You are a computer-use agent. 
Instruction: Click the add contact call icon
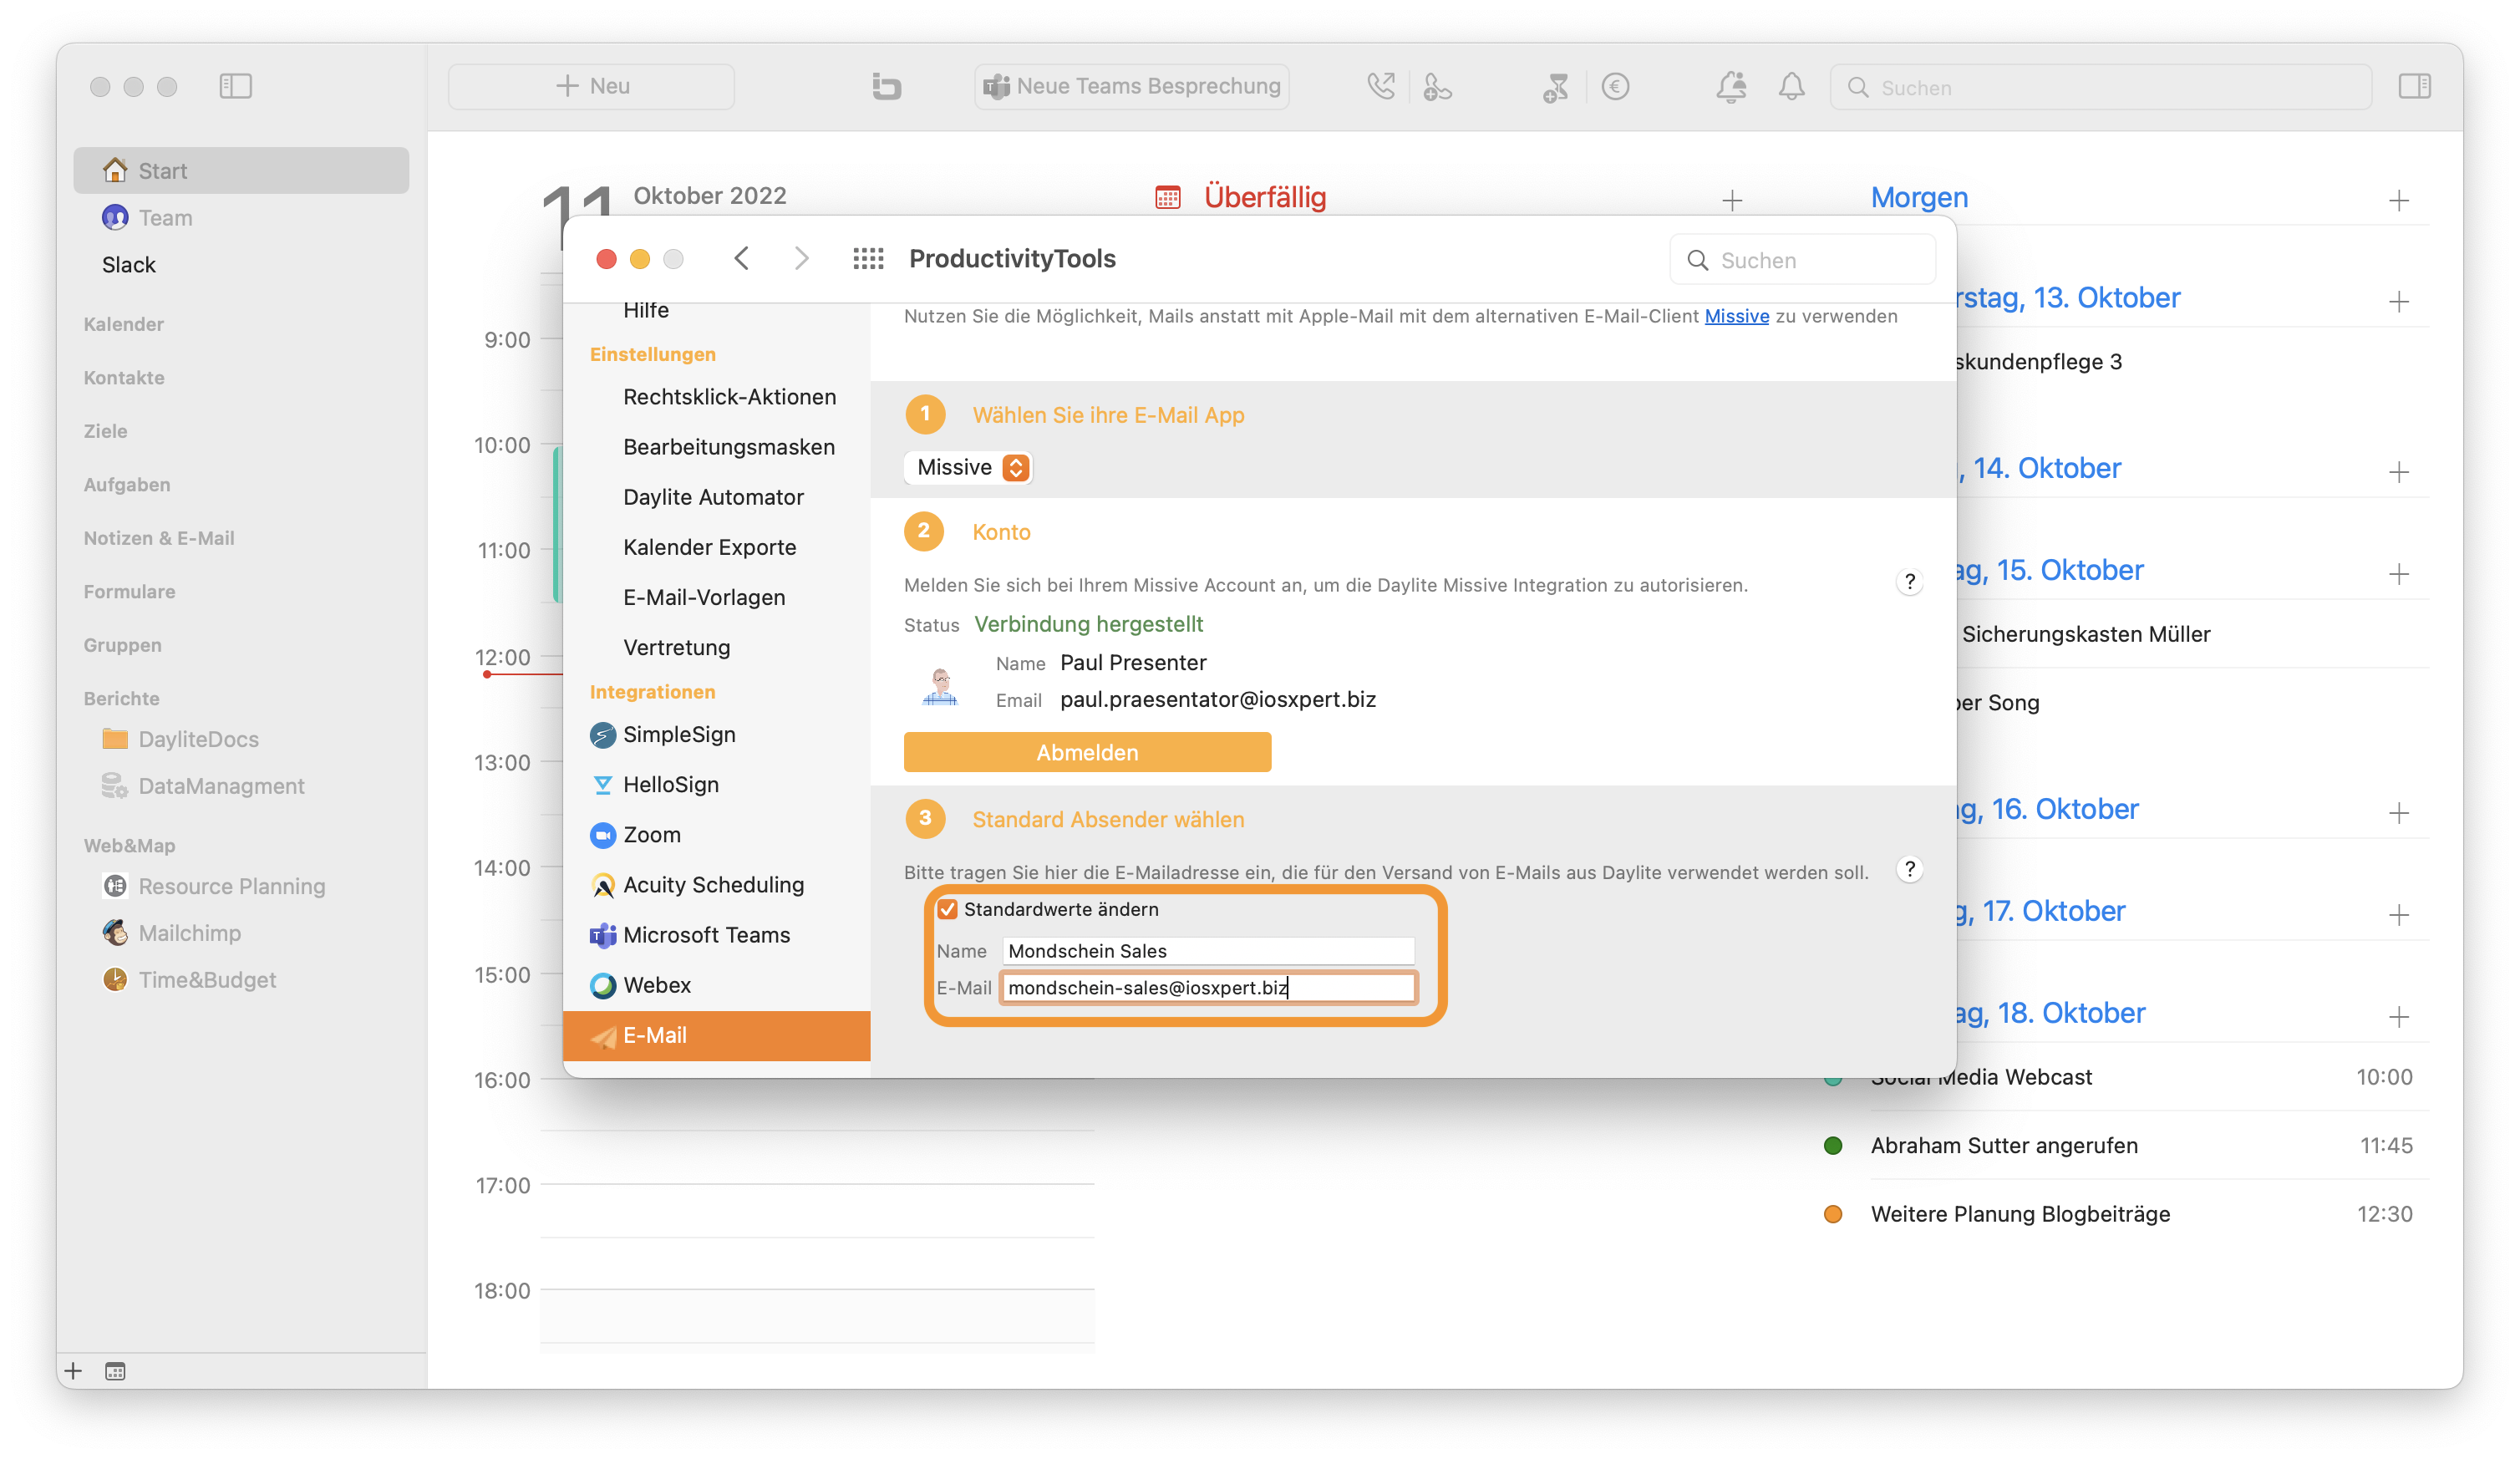coord(1437,87)
